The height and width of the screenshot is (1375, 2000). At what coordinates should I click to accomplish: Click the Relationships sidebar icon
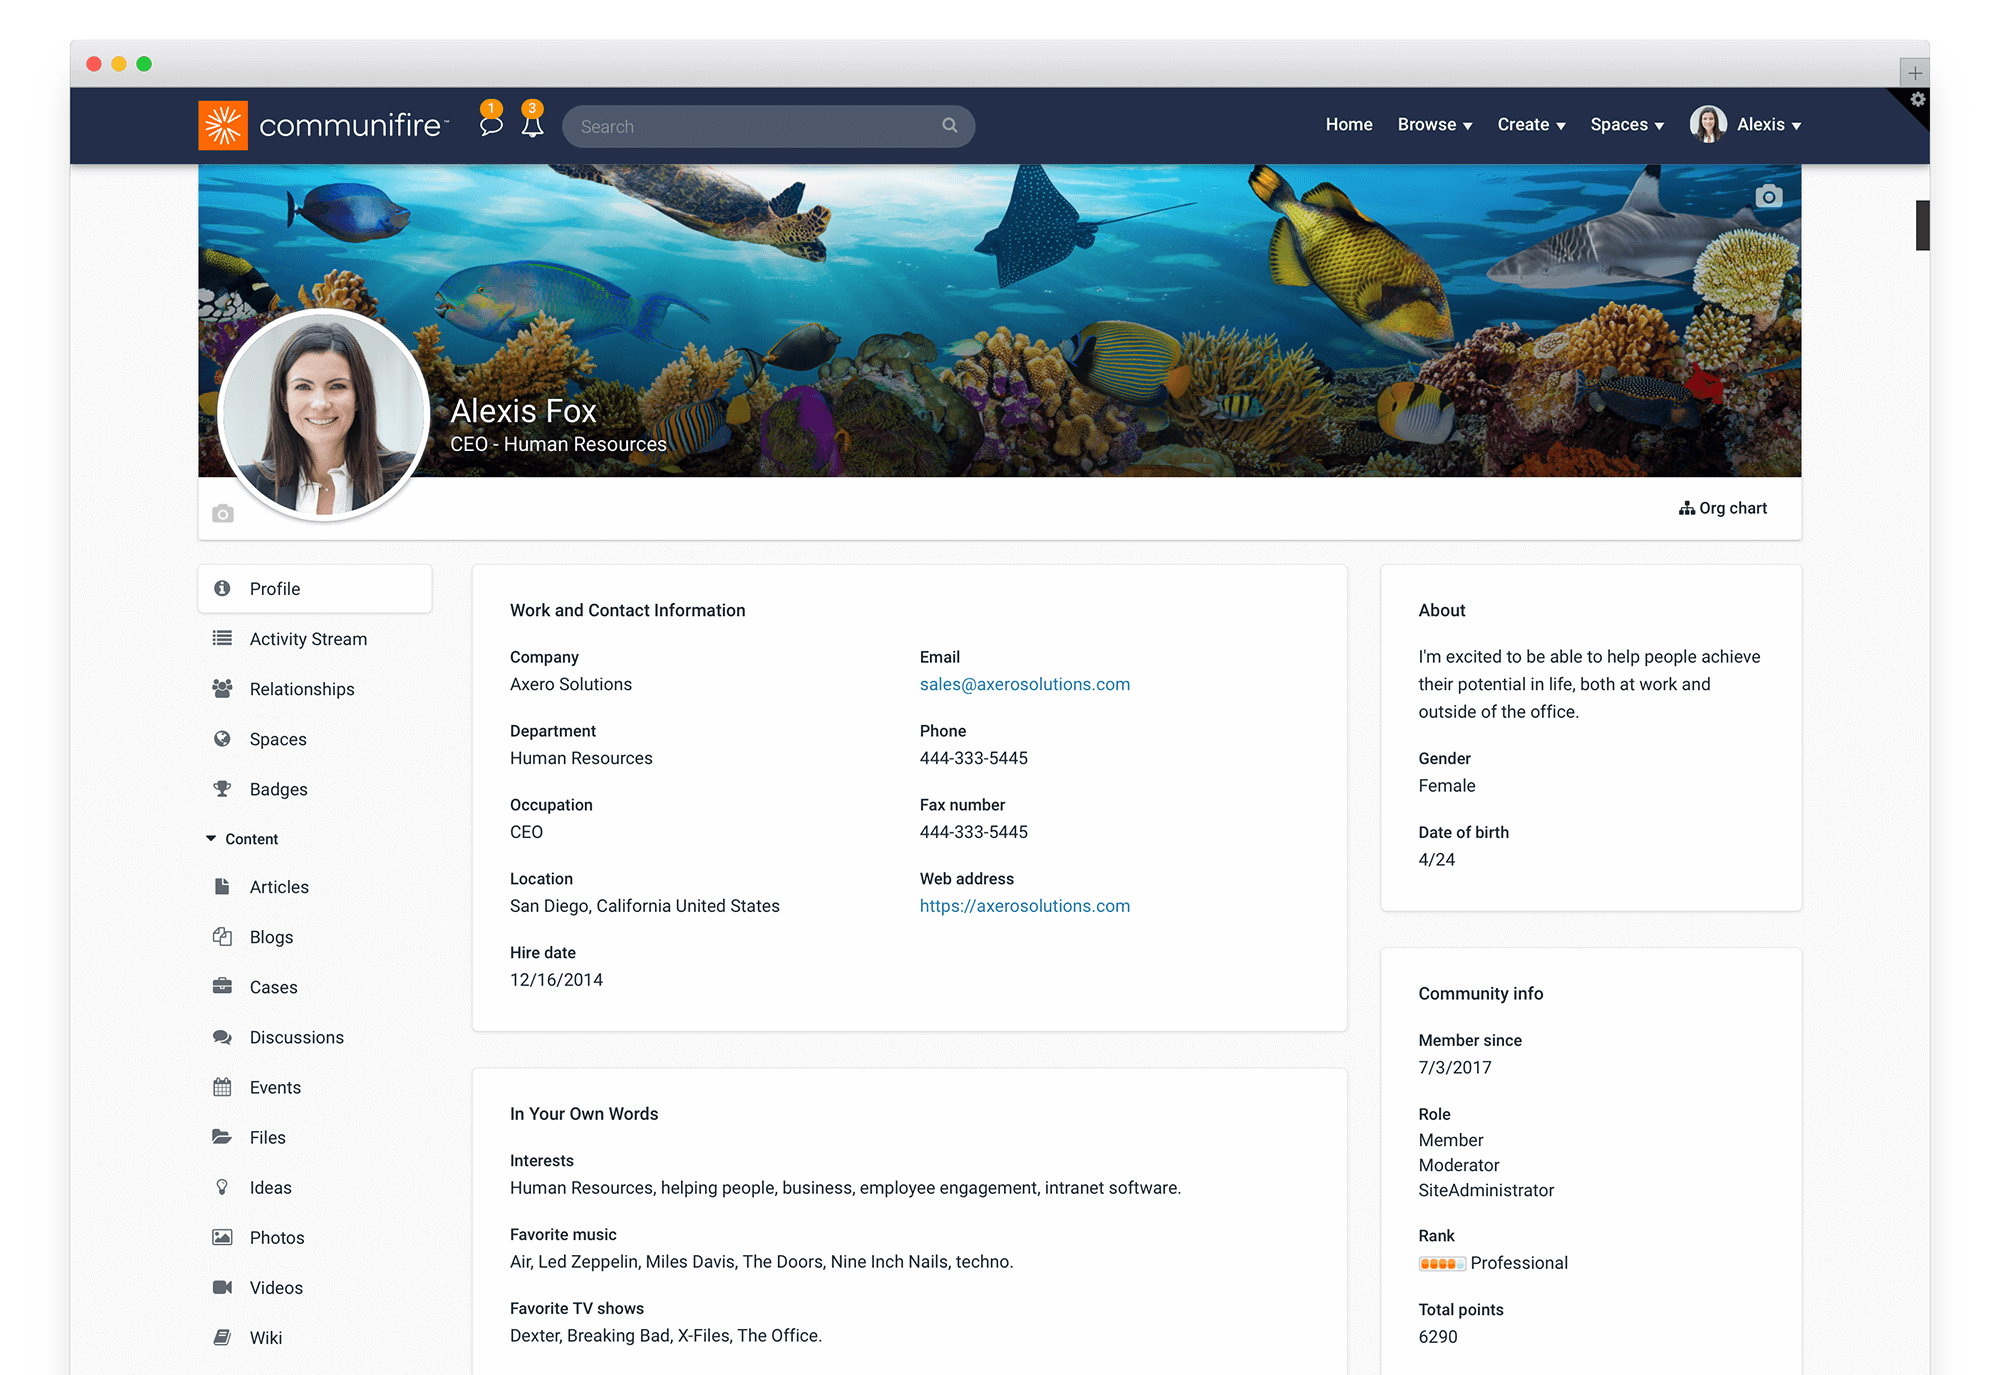(223, 688)
